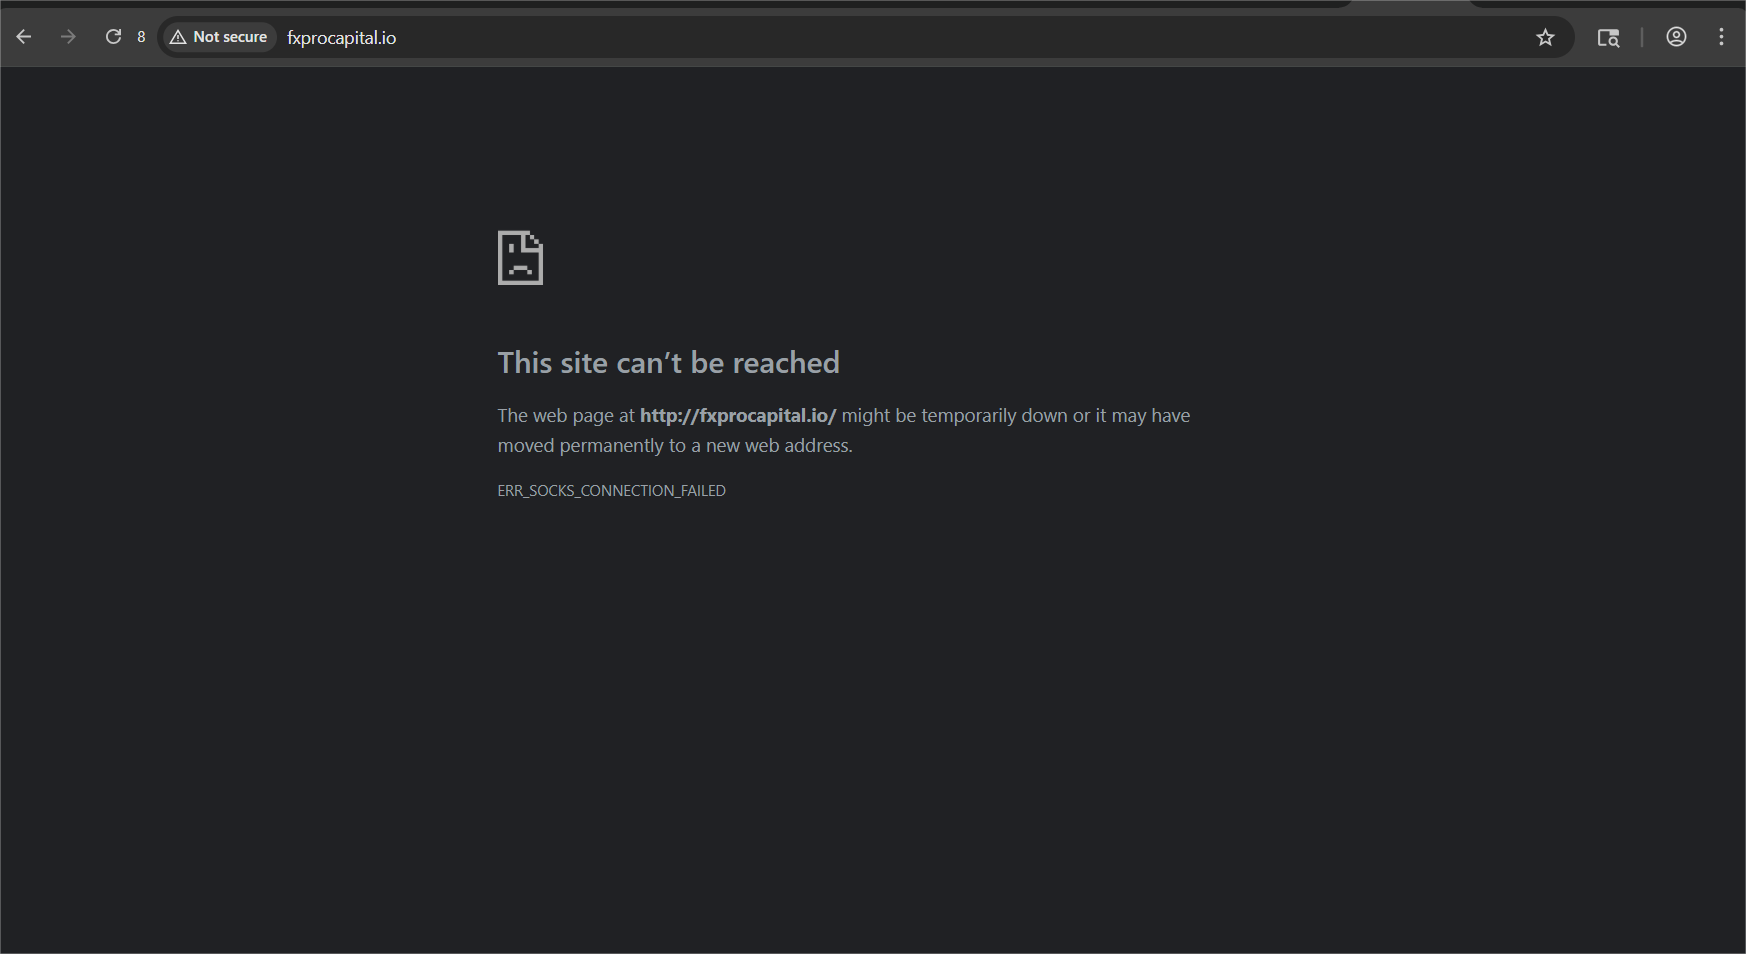Screen dimensions: 1746x954
Task: Open the profile avatar menu
Action: point(1676,37)
